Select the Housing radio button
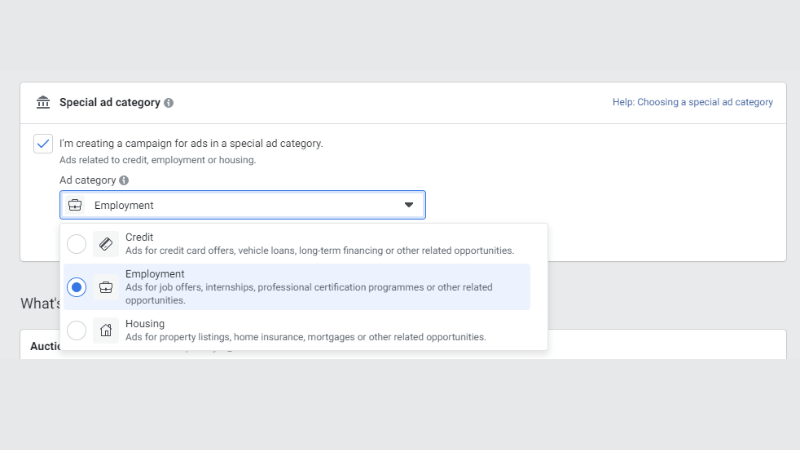800x450 pixels. click(x=77, y=330)
